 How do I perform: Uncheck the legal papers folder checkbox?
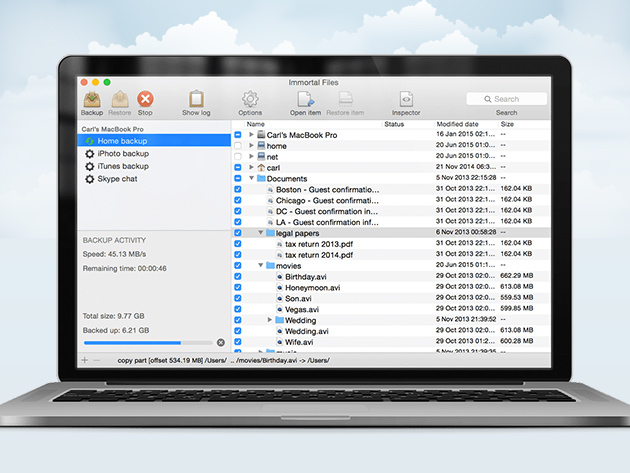pos(238,233)
